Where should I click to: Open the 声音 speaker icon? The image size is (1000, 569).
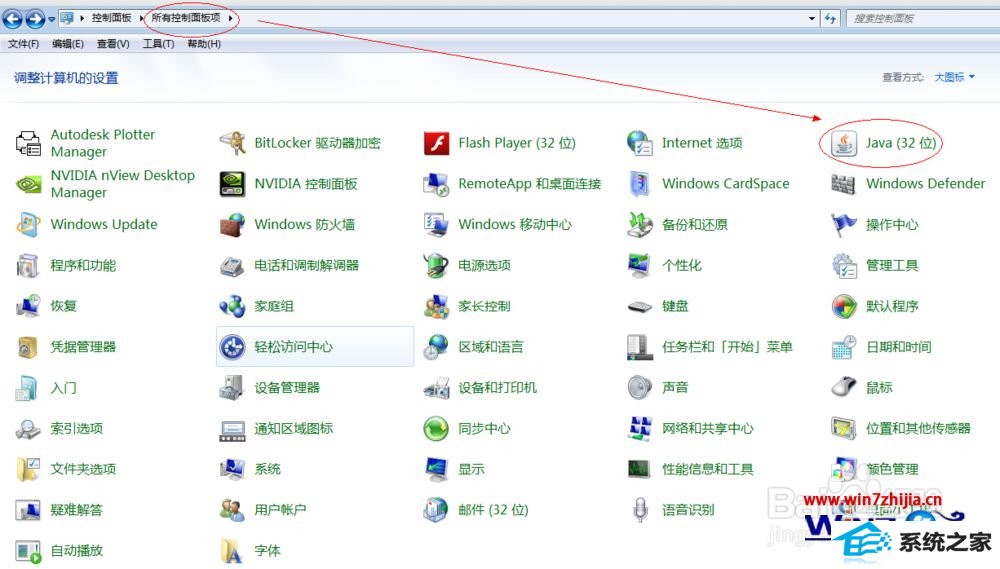click(640, 388)
